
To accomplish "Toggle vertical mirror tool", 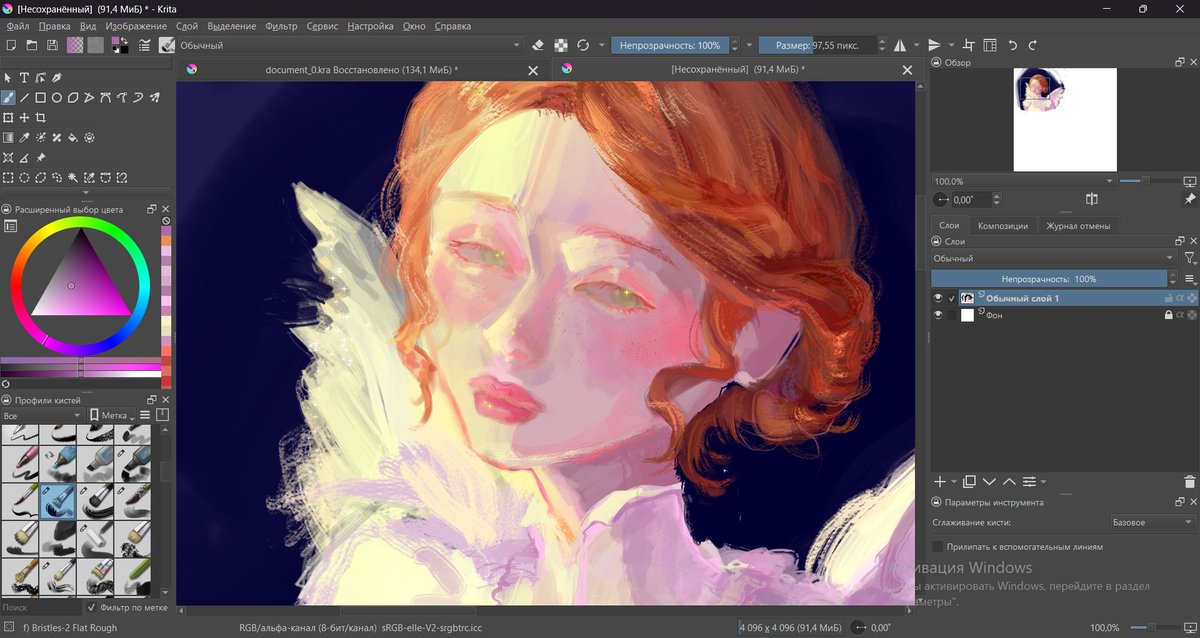I will 934,45.
